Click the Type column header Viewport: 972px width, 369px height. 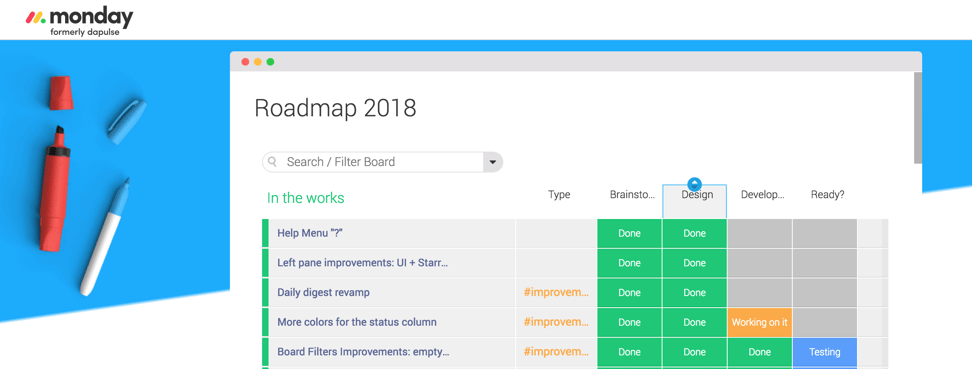pyautogui.click(x=559, y=195)
